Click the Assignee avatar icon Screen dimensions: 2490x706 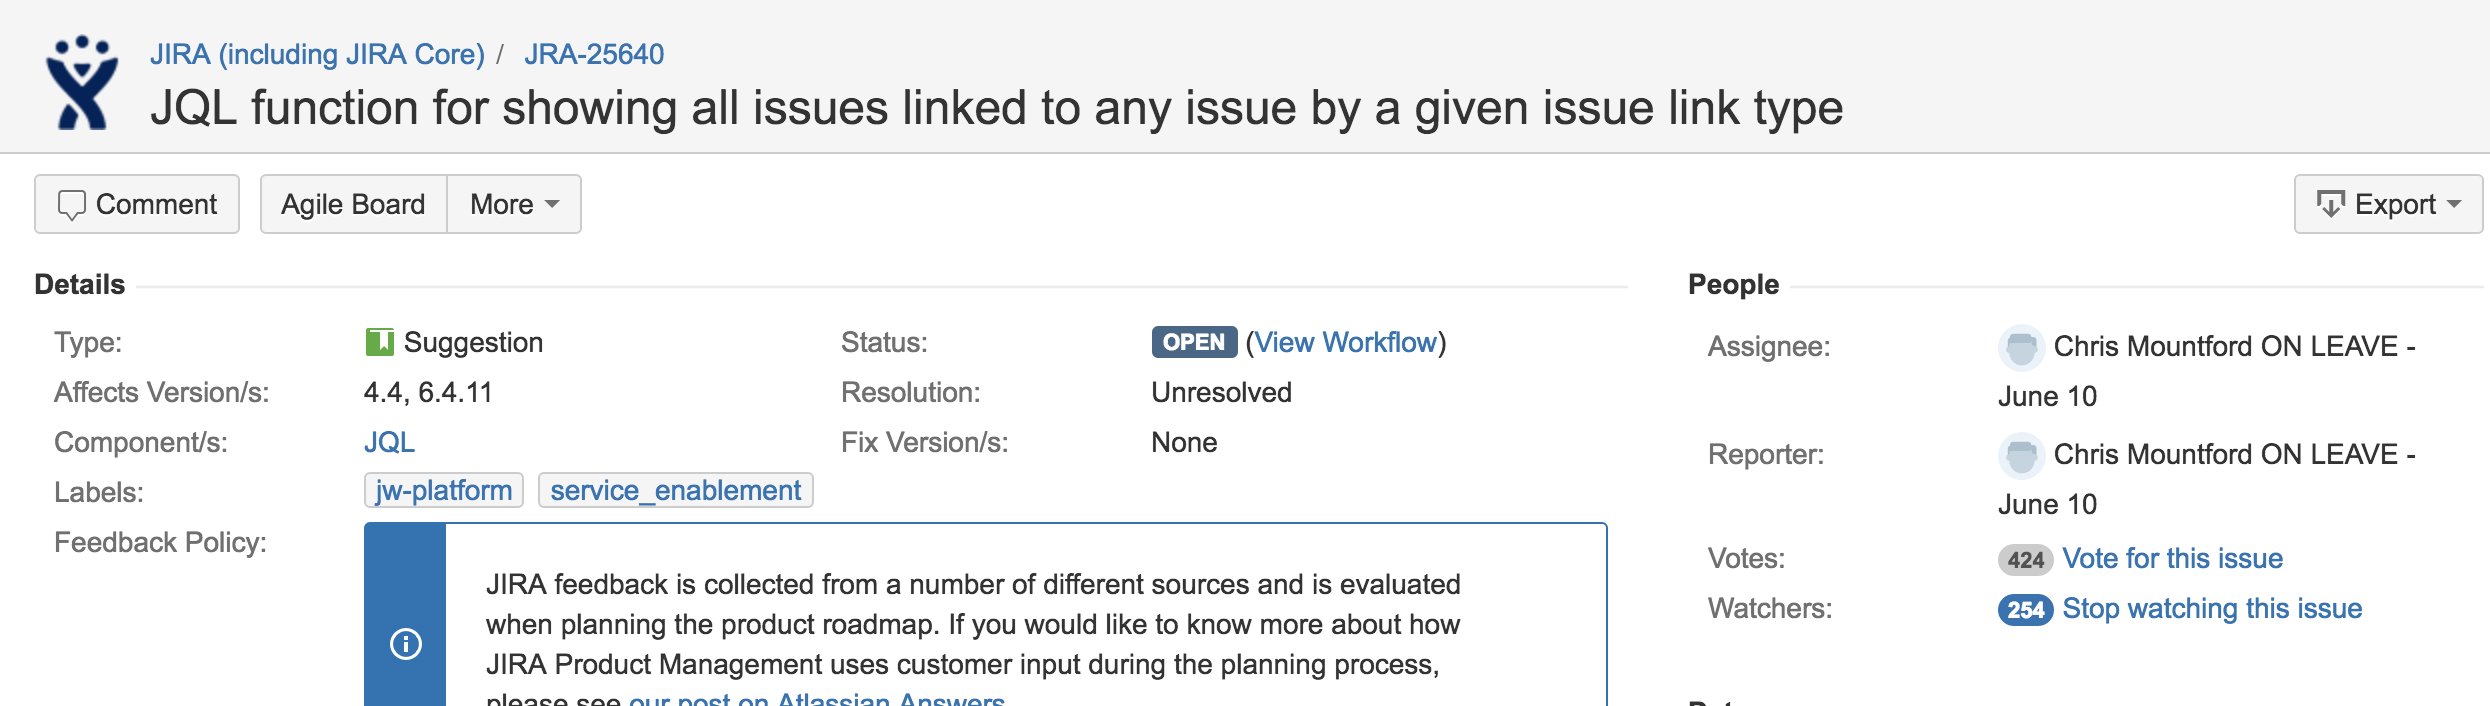pos(2020,347)
